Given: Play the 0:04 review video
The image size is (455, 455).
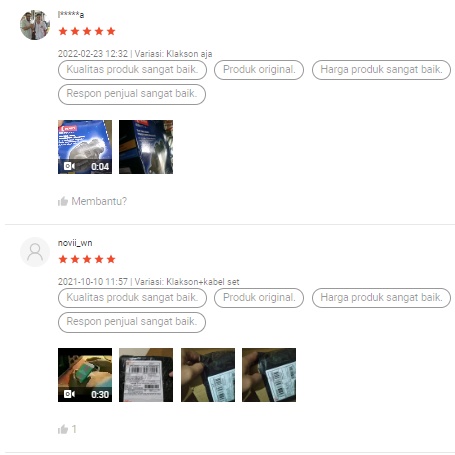Looking at the screenshot, I should pyautogui.click(x=85, y=147).
